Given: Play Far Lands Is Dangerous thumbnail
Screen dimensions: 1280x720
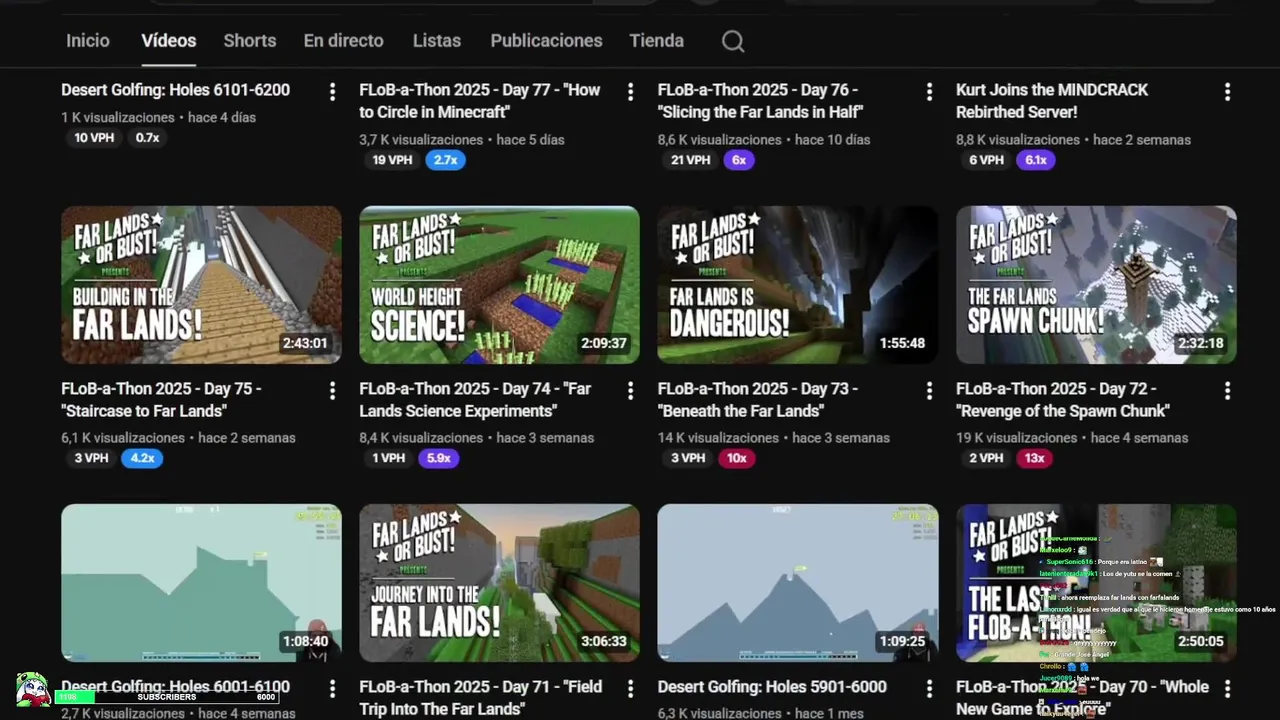Looking at the screenshot, I should [x=798, y=285].
